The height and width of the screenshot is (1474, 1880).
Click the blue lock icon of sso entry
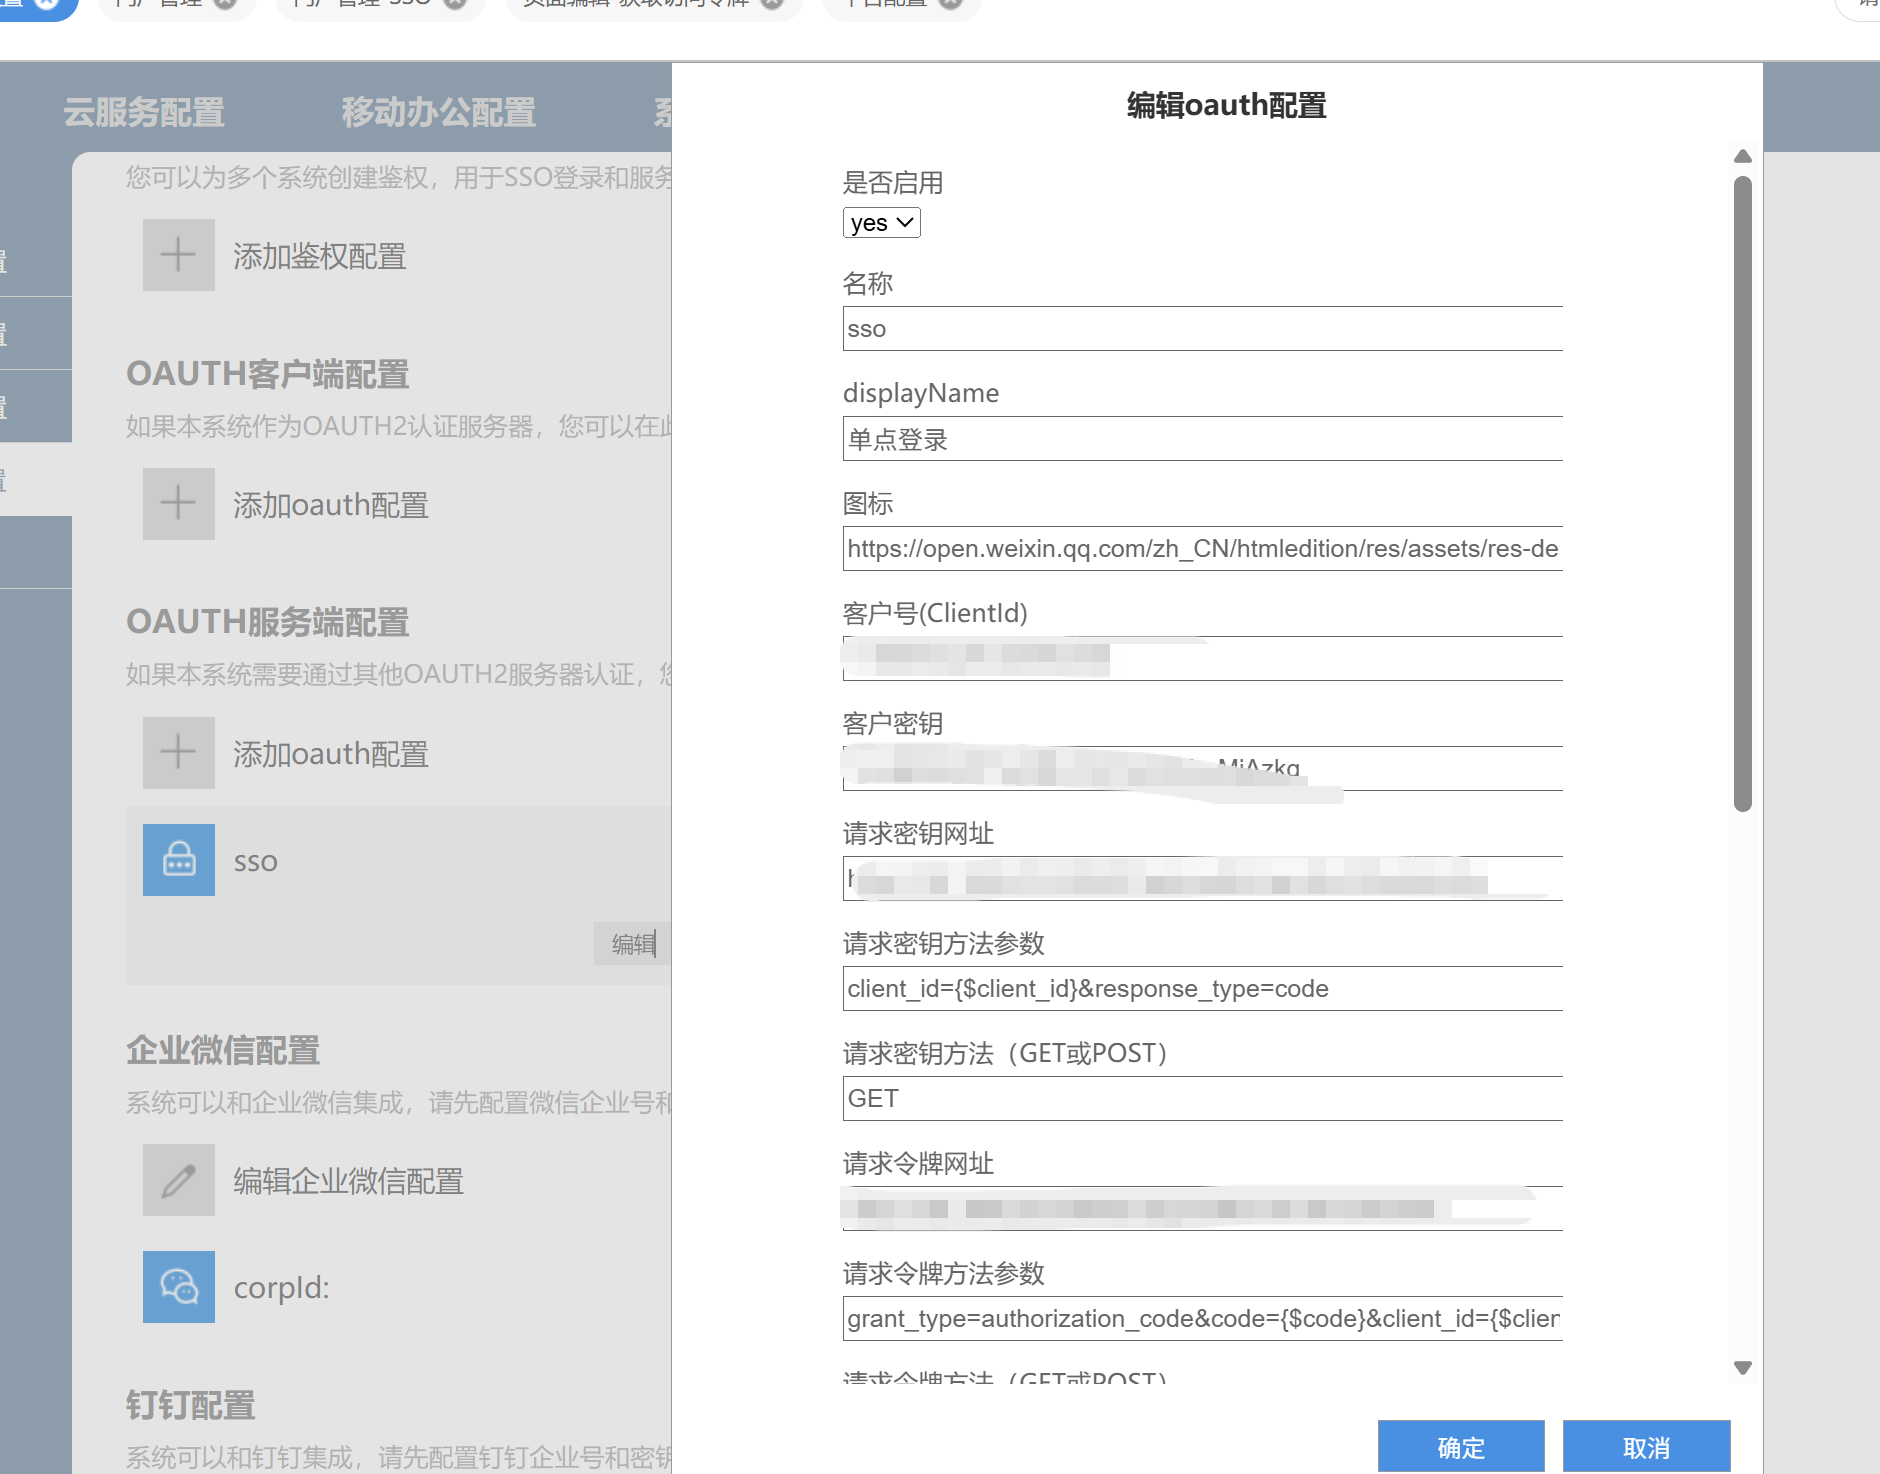[178, 860]
